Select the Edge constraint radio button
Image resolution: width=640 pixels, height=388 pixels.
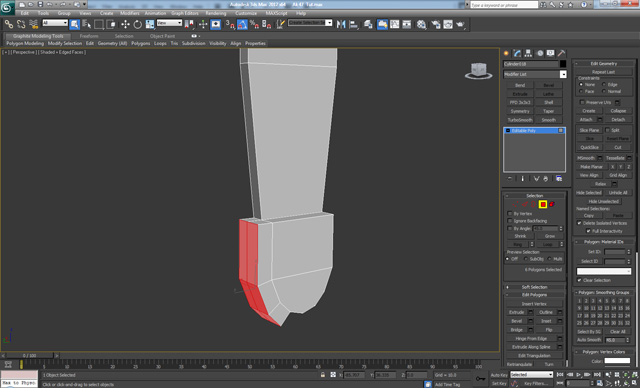604,84
